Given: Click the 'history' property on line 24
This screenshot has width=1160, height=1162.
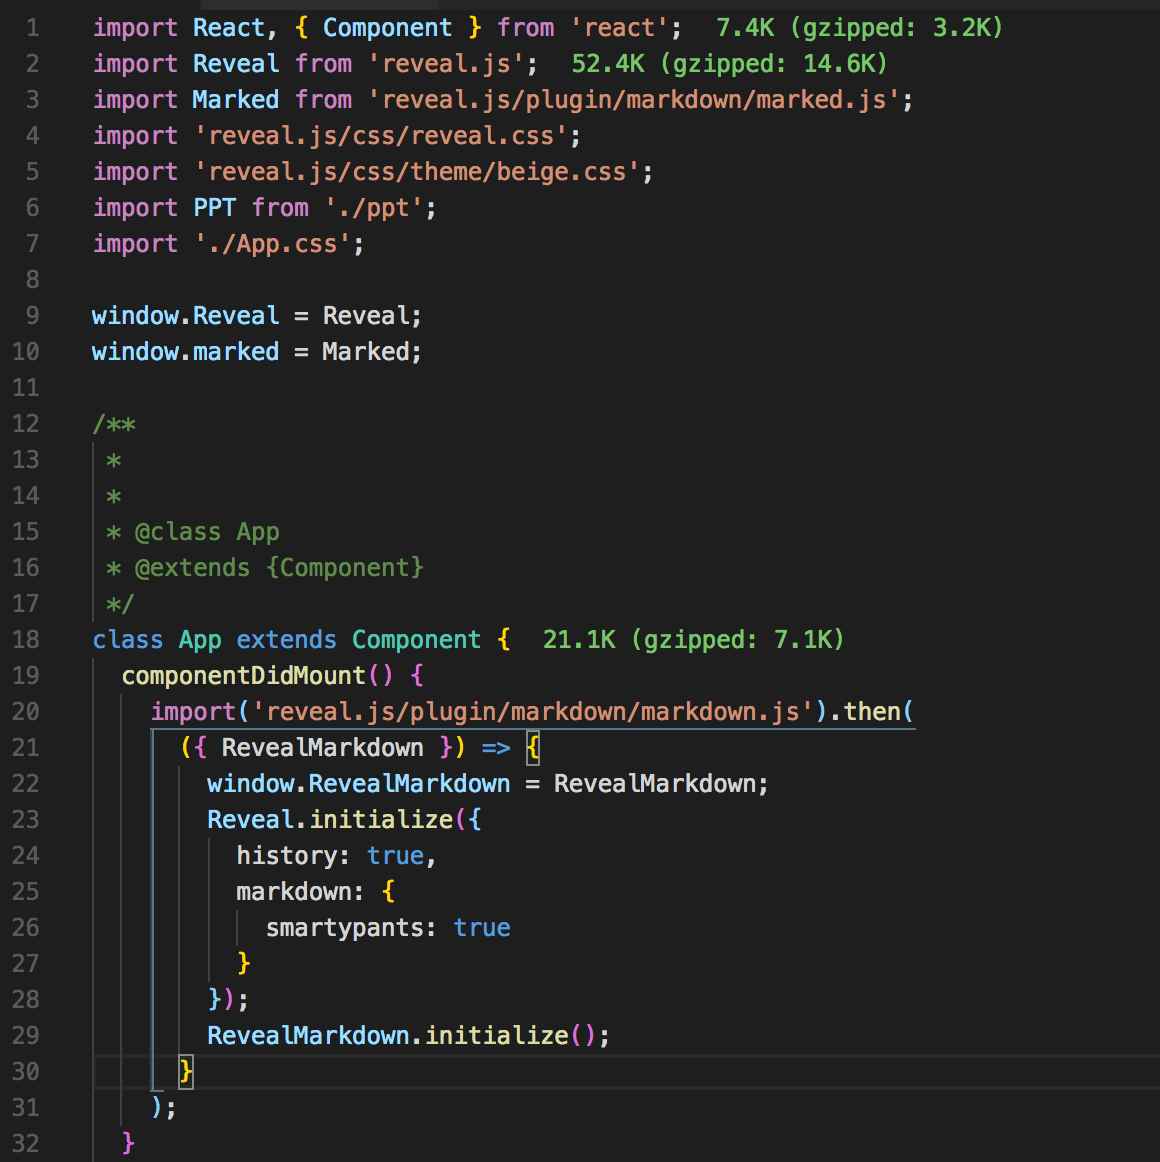Looking at the screenshot, I should (x=286, y=856).
